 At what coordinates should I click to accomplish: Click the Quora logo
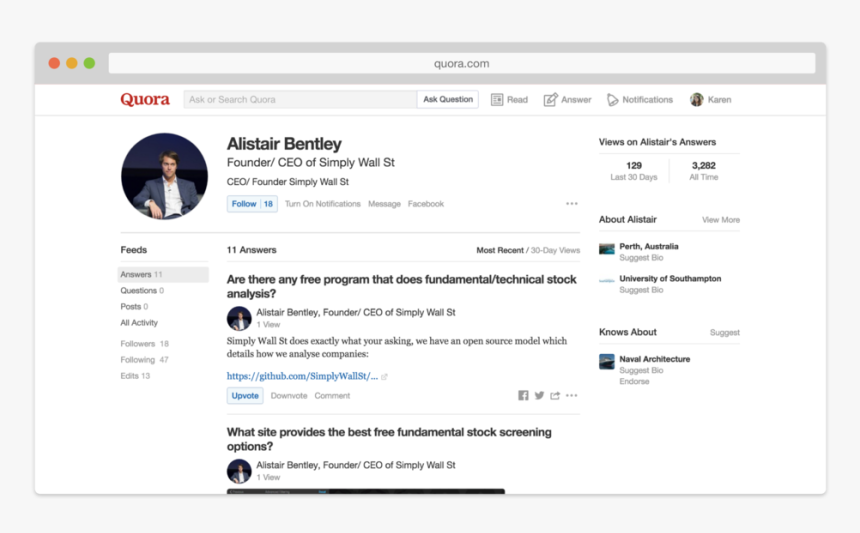tap(145, 99)
